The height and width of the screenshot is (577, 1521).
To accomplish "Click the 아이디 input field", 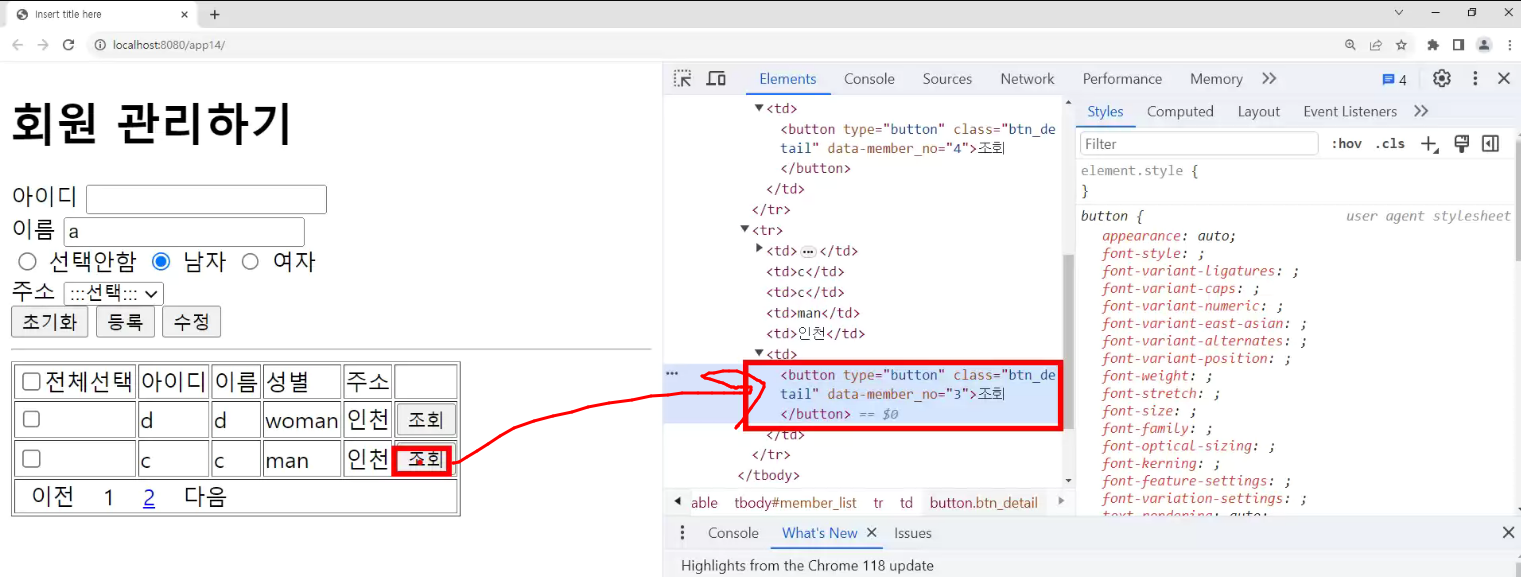I will pyautogui.click(x=206, y=199).
